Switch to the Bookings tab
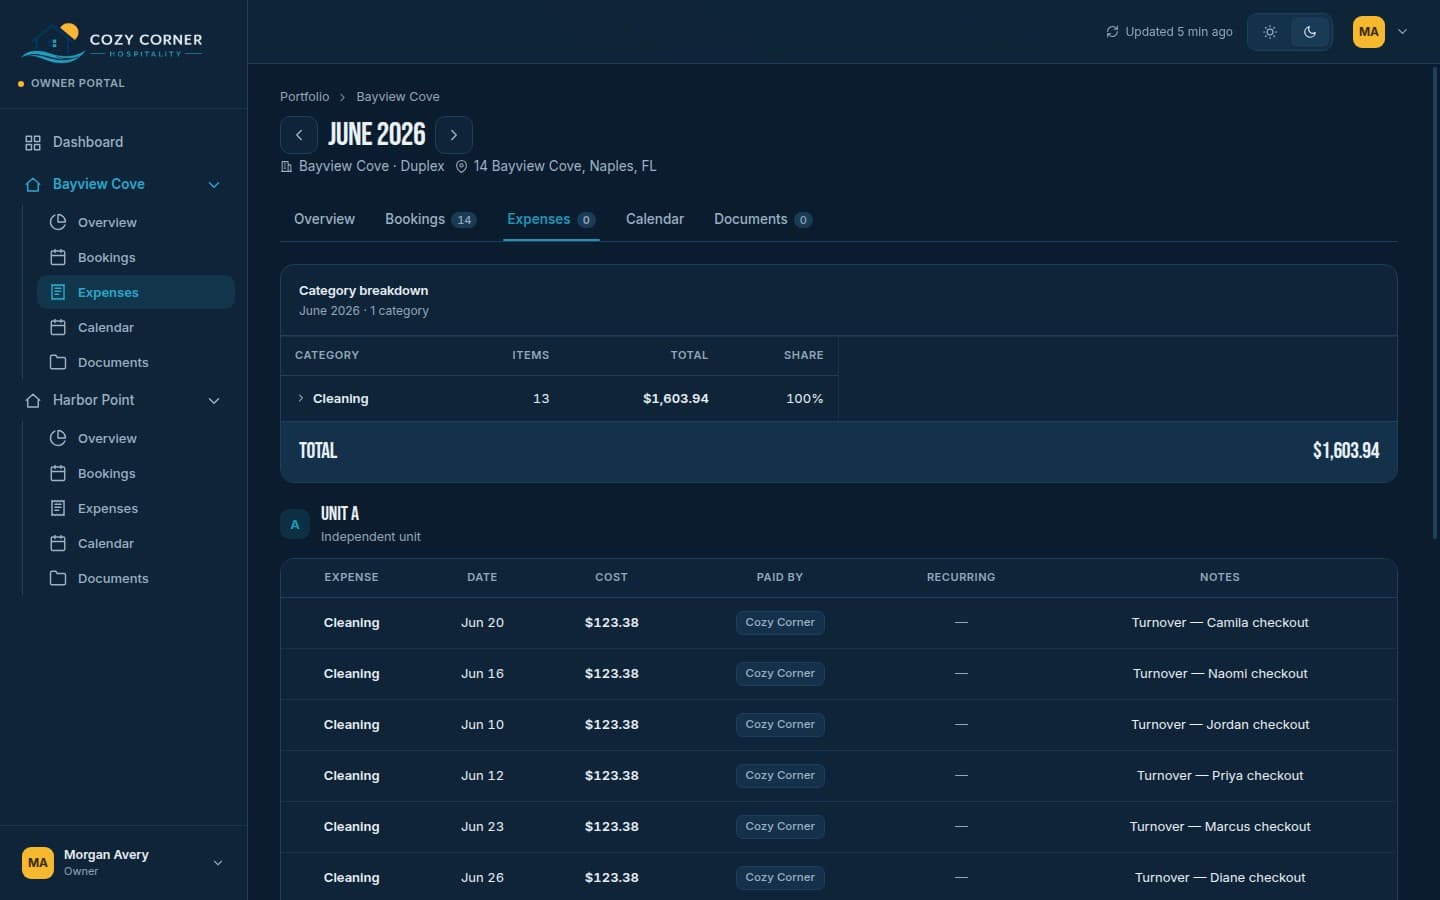1440x900 pixels. [431, 219]
